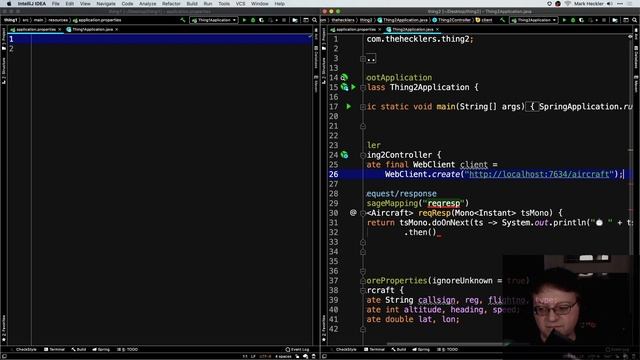
Task: Open the Navigate menu
Action: tap(106, 4)
